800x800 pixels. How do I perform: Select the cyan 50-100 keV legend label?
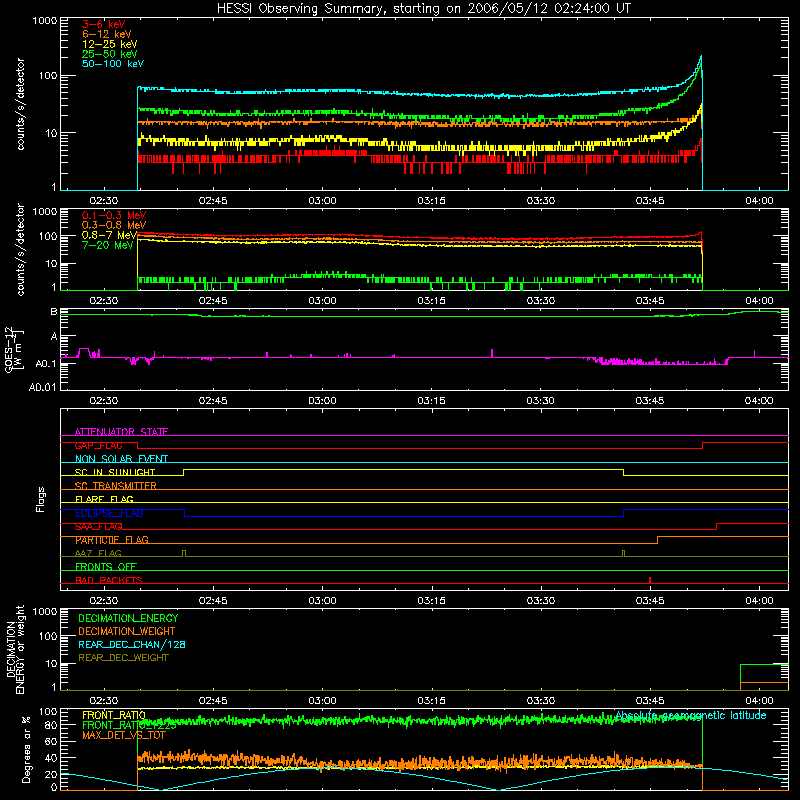coord(113,64)
